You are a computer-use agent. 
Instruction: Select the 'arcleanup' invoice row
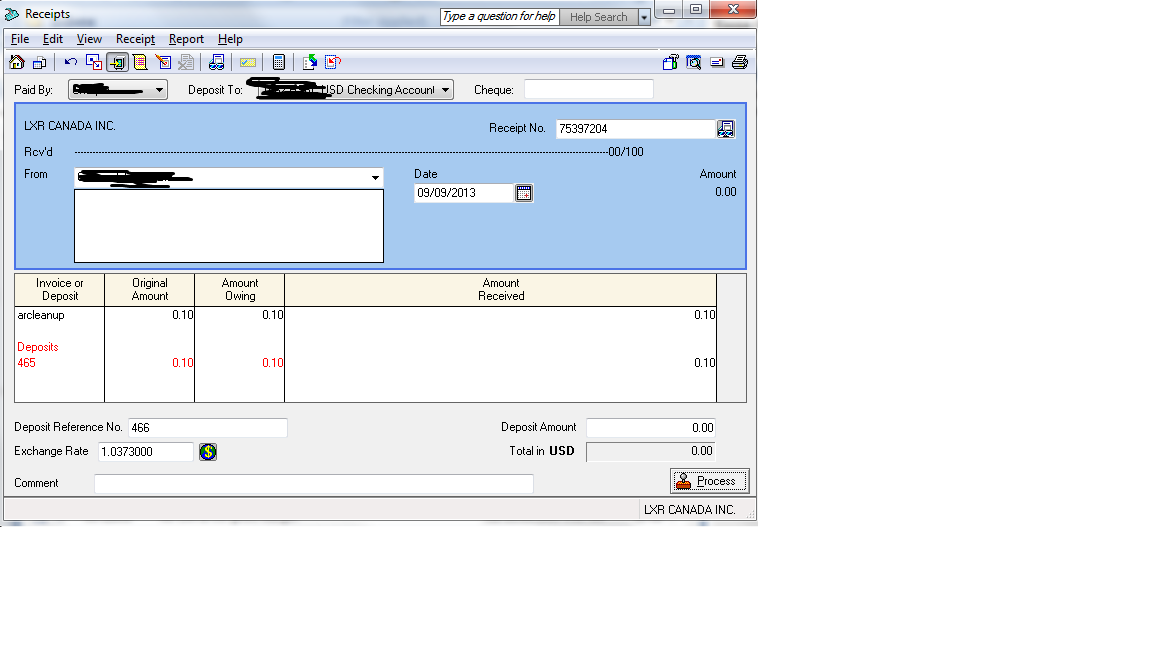click(365, 315)
